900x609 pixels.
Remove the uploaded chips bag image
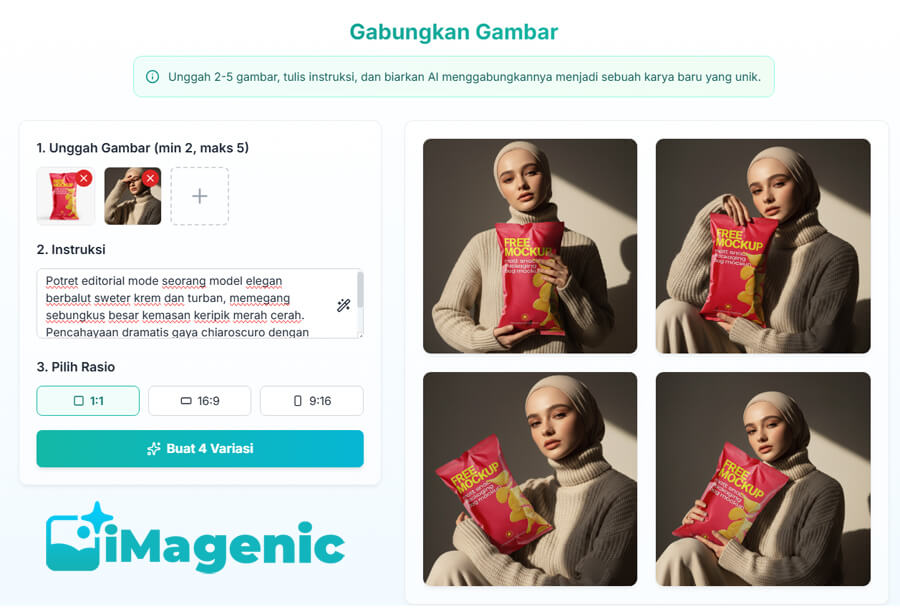tap(84, 178)
